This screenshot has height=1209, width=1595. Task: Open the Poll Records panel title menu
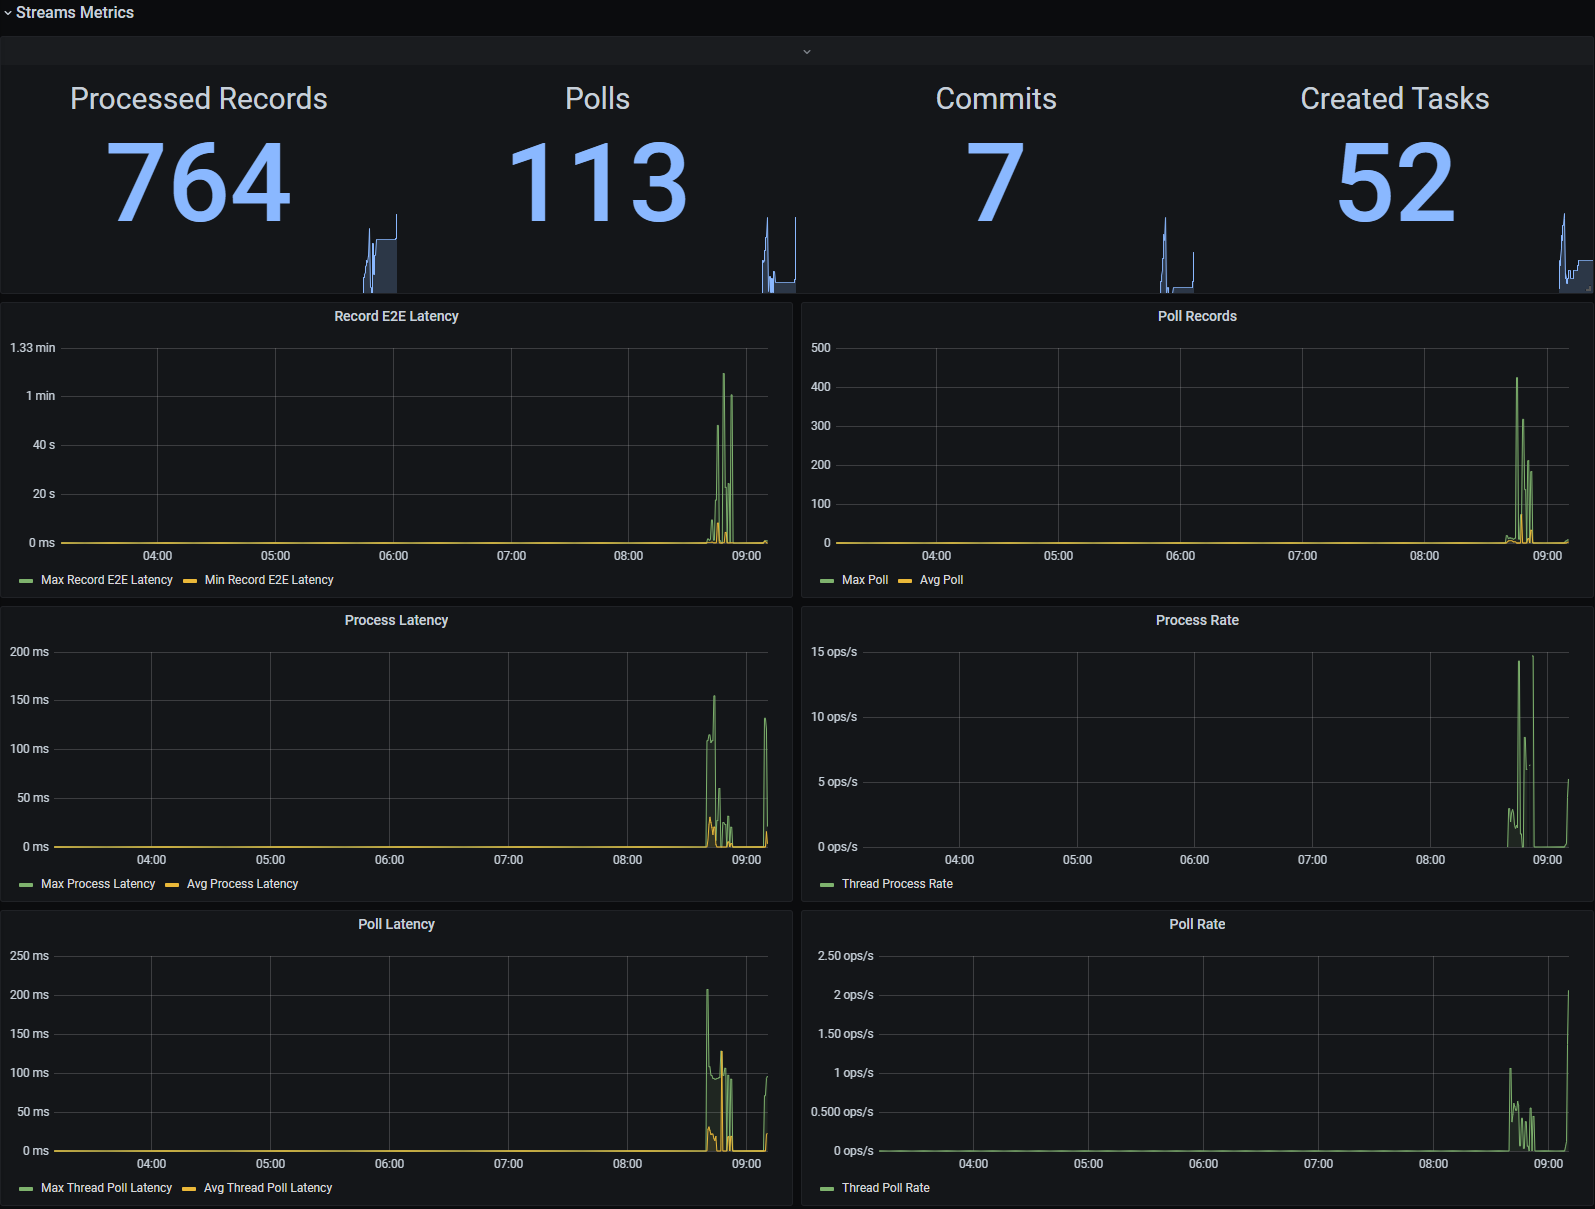[x=1197, y=316]
